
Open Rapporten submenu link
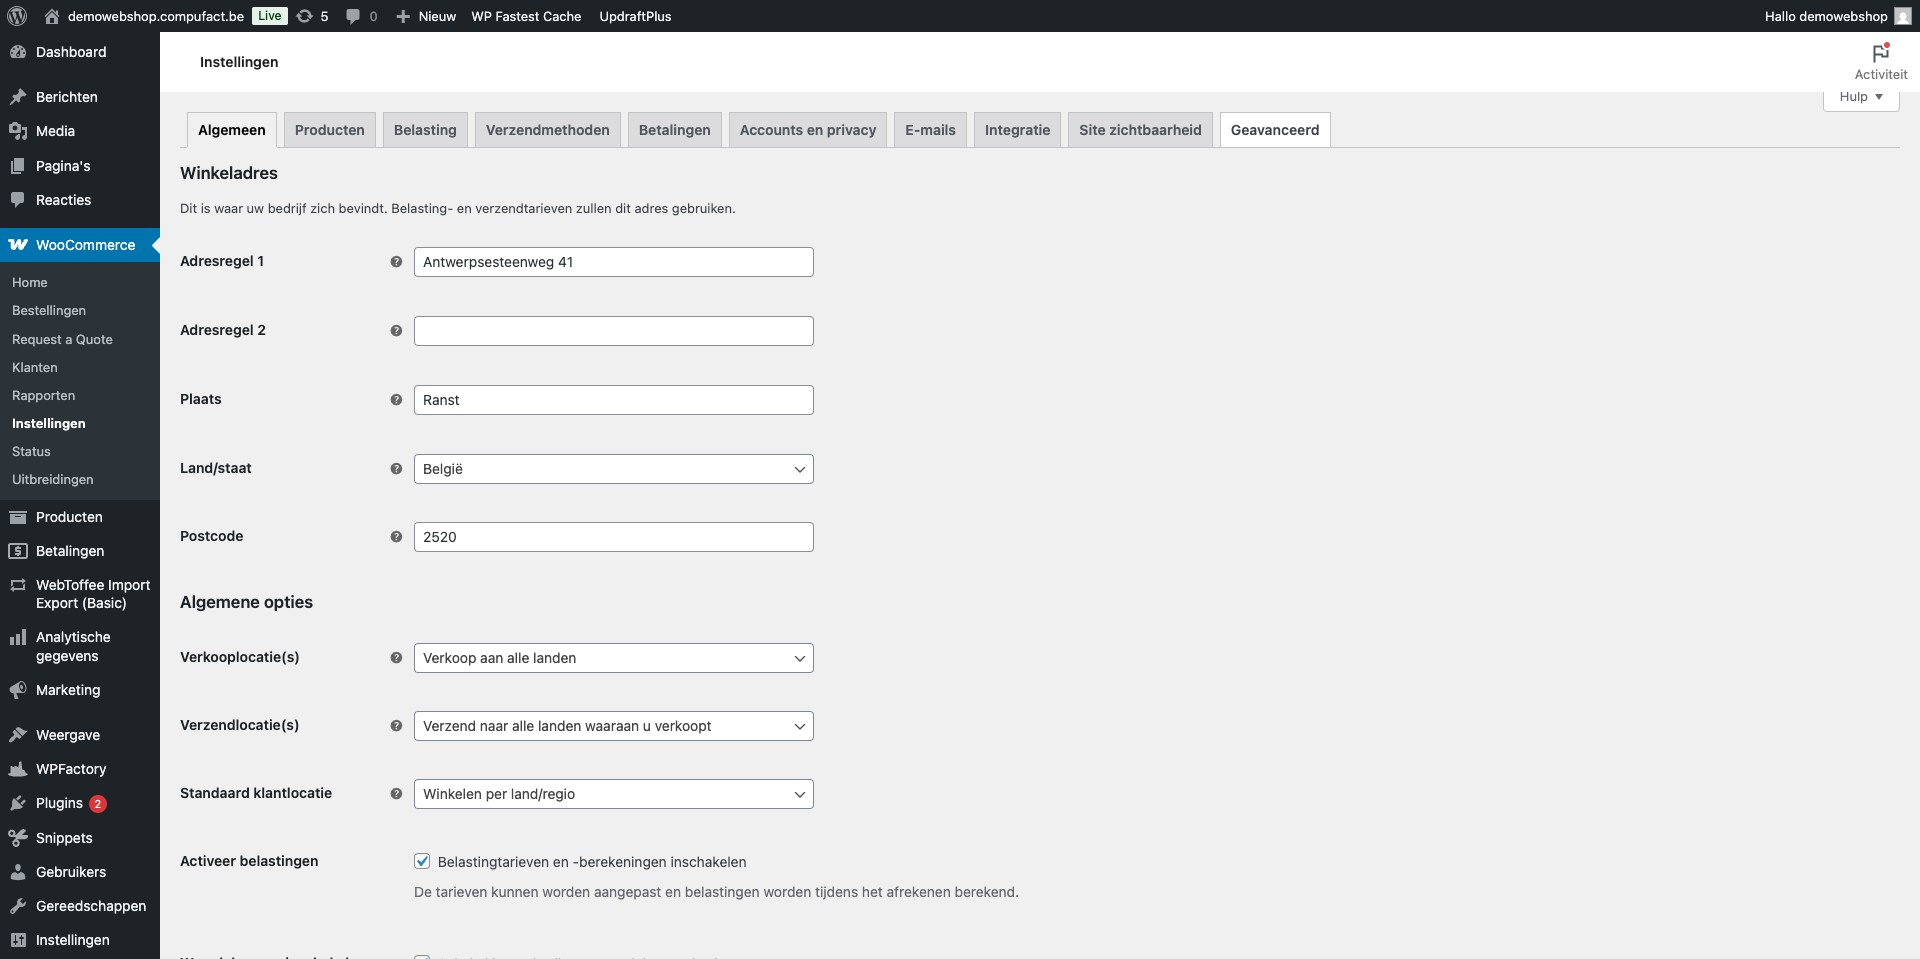(43, 395)
